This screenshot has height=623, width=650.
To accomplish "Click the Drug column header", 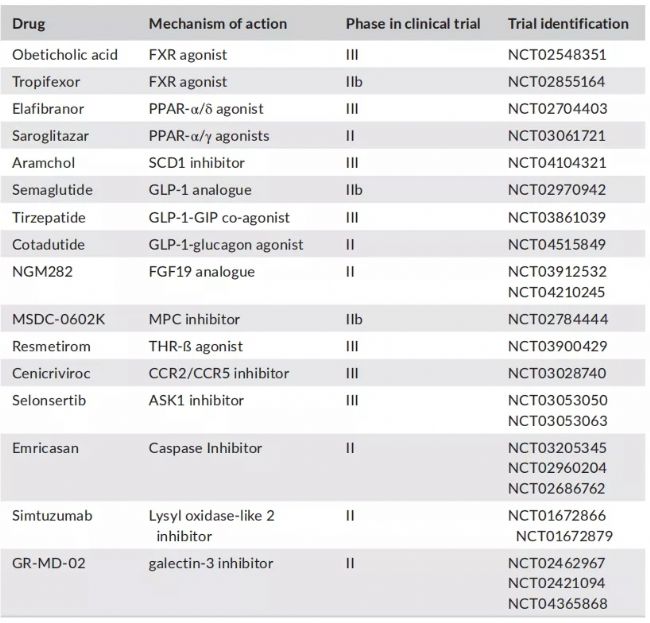I will click(x=28, y=24).
